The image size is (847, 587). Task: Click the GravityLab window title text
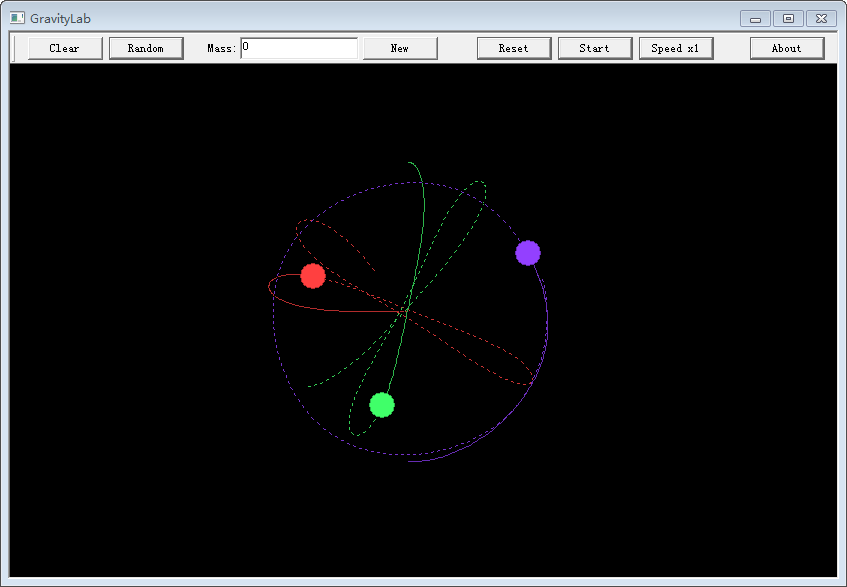pos(60,18)
